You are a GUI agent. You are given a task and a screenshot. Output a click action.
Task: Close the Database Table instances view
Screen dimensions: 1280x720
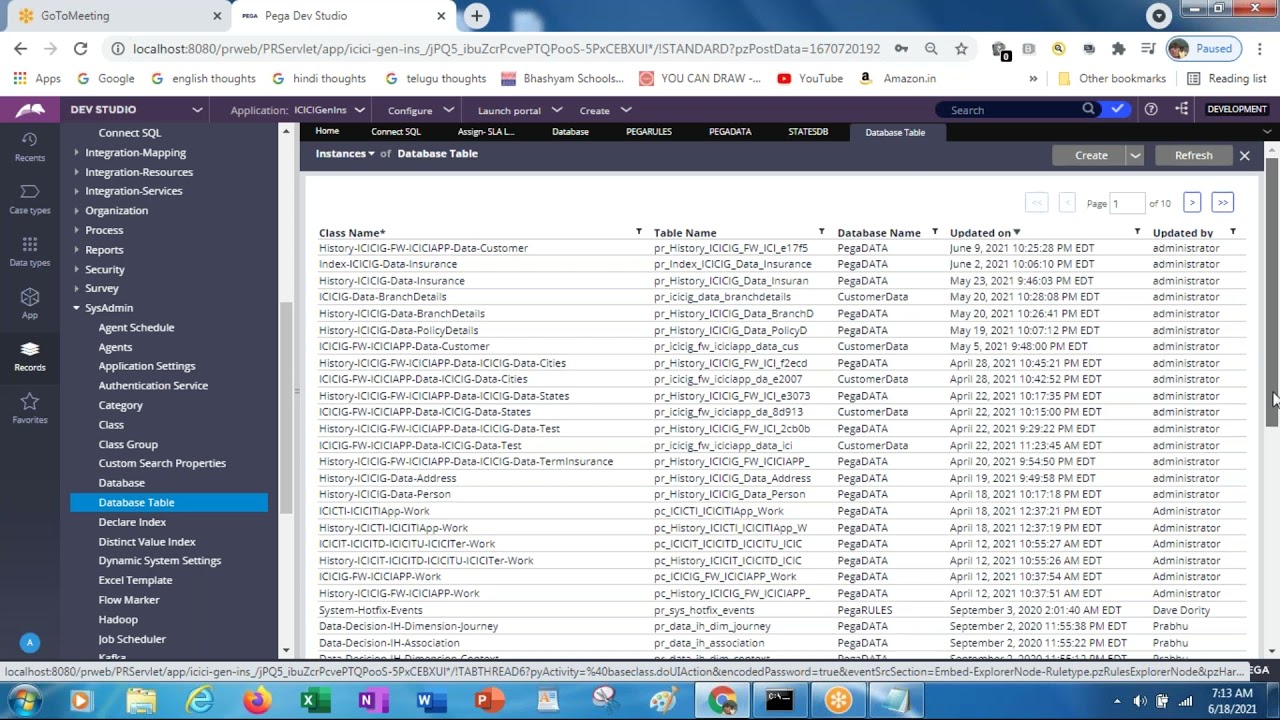tap(1245, 155)
